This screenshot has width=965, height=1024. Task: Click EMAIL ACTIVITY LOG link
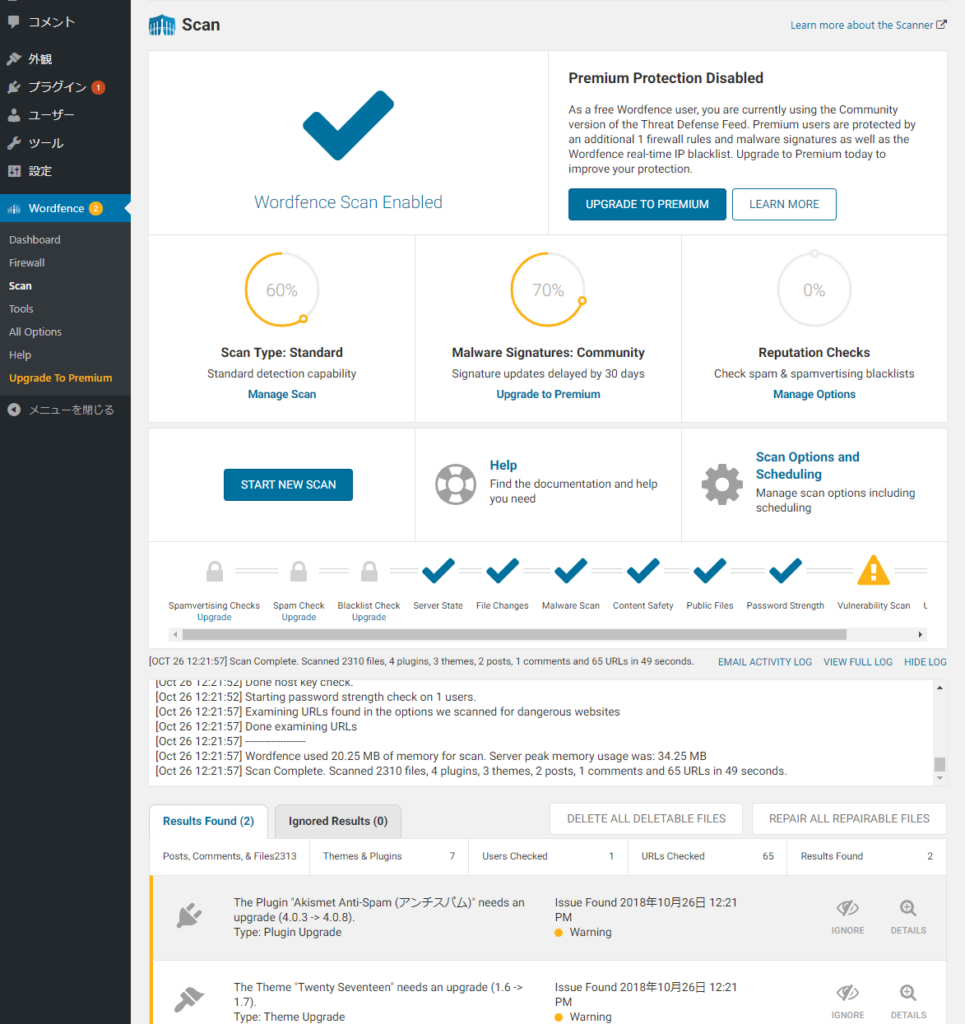pos(765,662)
